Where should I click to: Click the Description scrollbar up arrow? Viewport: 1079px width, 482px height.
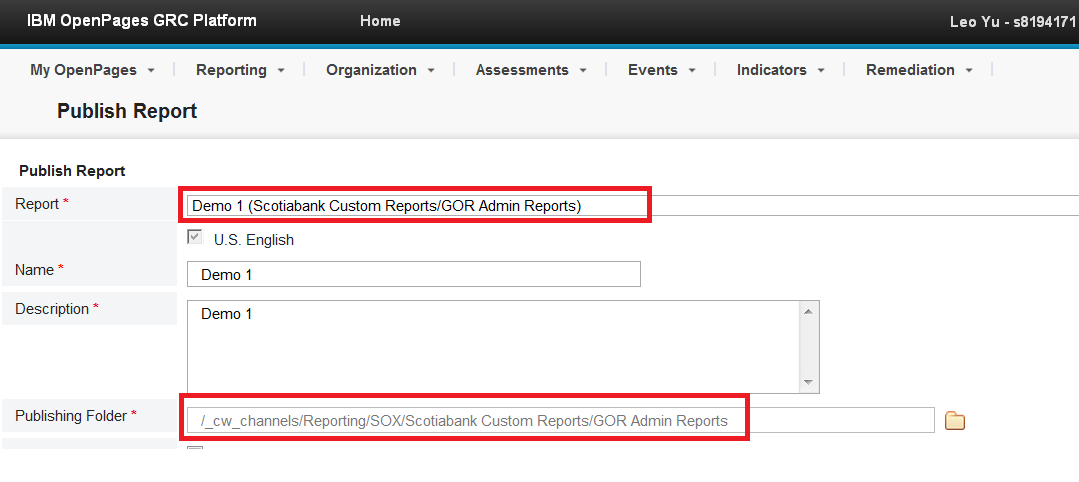pos(809,311)
